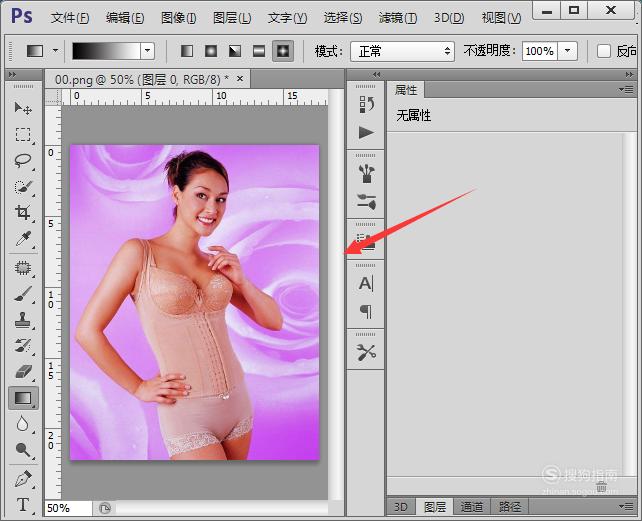Open the layers panel group flyout menu
The image size is (642, 521).
626,507
